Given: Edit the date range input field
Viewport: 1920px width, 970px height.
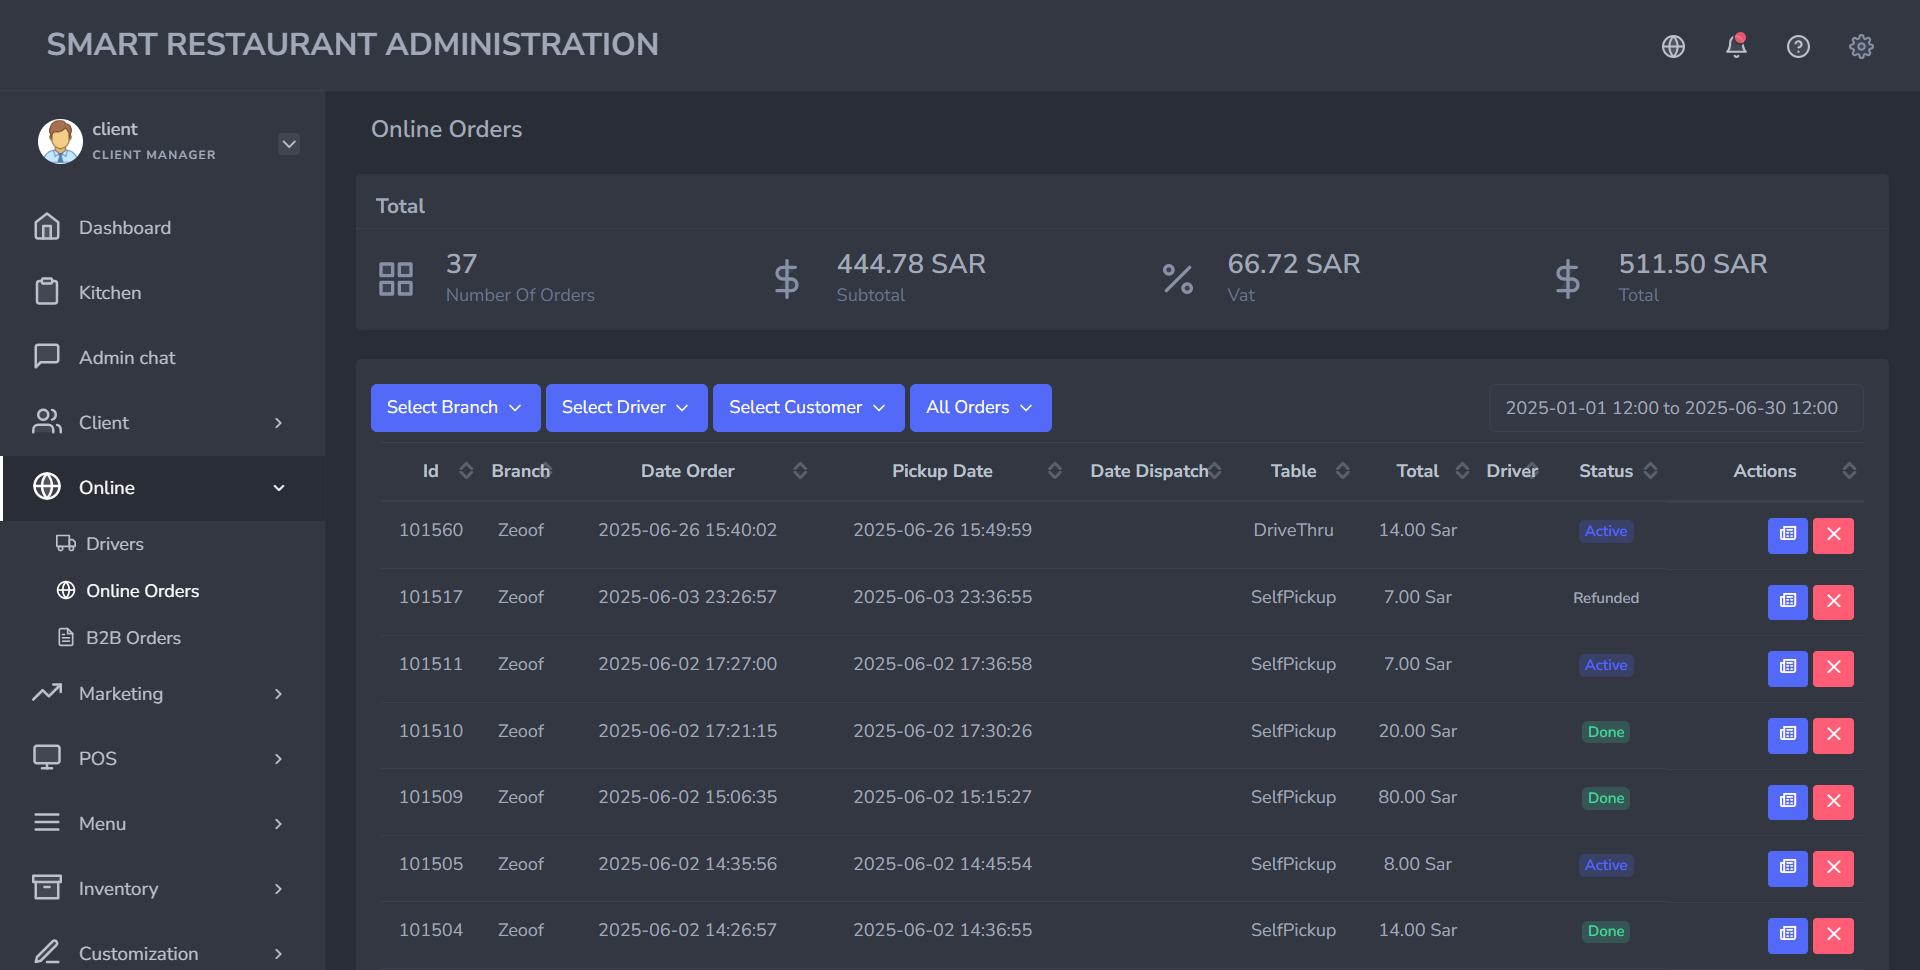Looking at the screenshot, I should click(x=1676, y=408).
